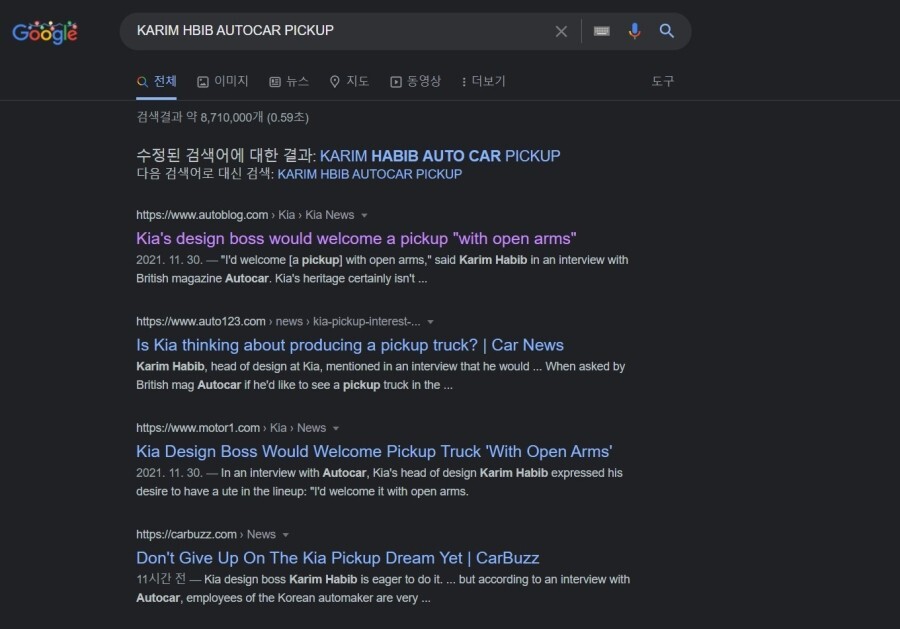Click the Google logo
This screenshot has width=900, height=629.
pos(45,32)
